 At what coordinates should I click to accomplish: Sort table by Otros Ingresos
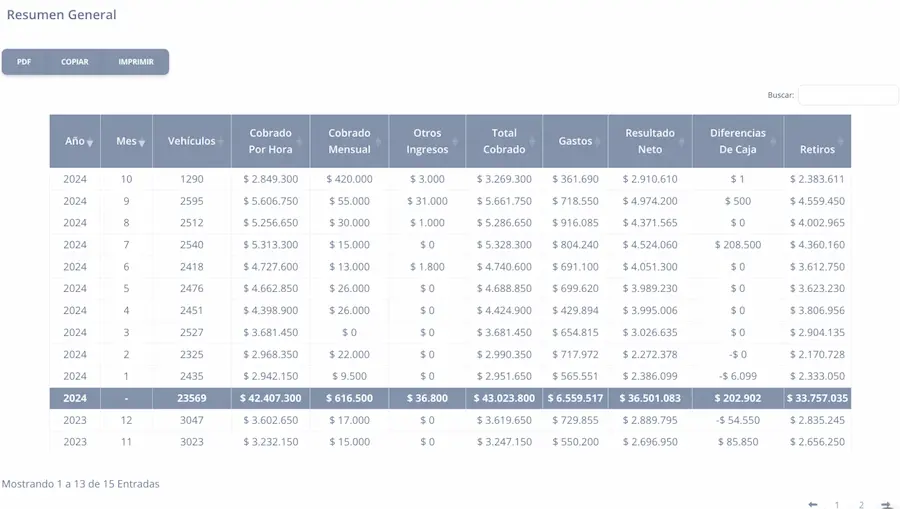click(x=428, y=141)
